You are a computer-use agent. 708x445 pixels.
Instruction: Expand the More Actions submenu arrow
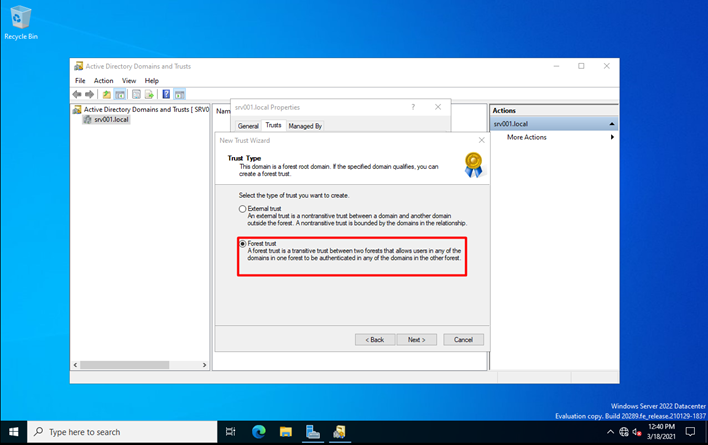pyautogui.click(x=612, y=137)
